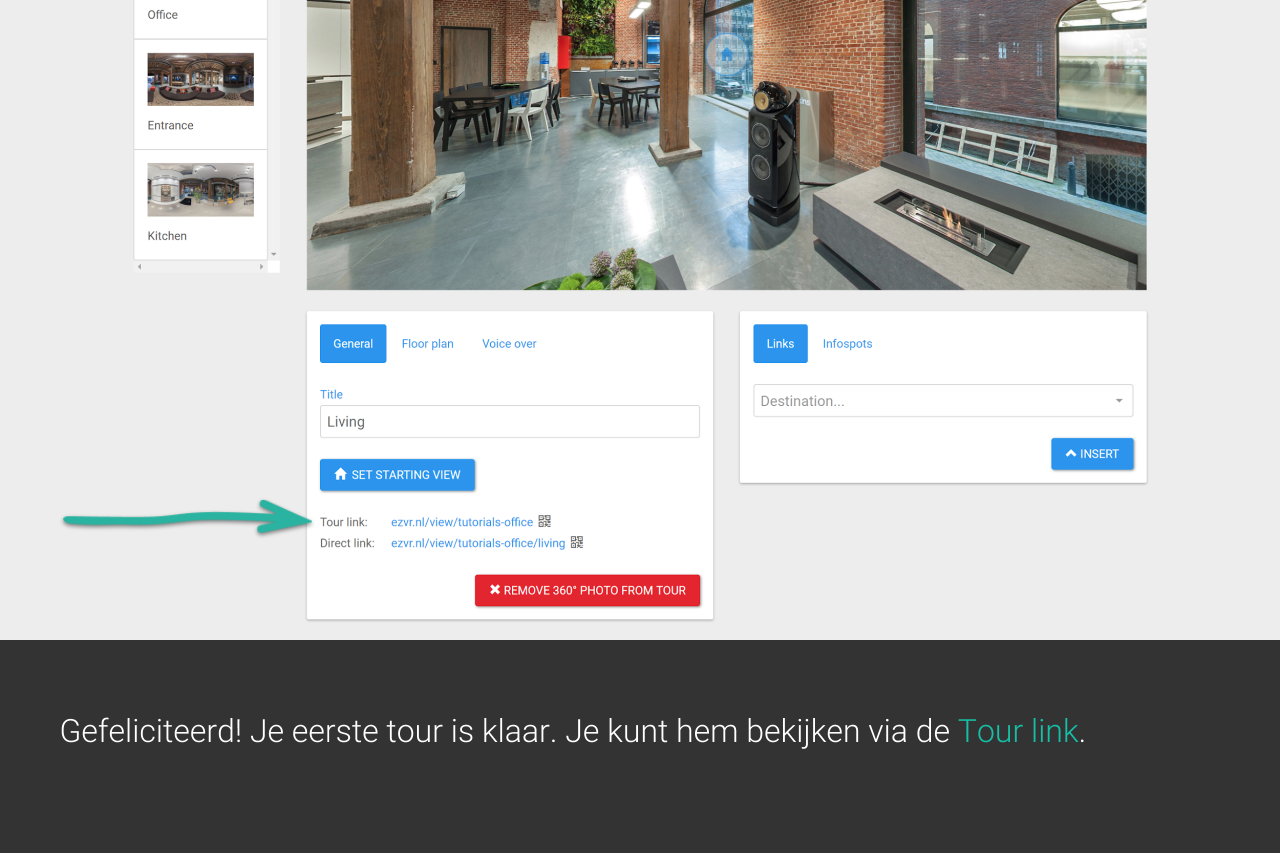Remove 360° photo from tour
The image size is (1280, 853).
[587, 591]
